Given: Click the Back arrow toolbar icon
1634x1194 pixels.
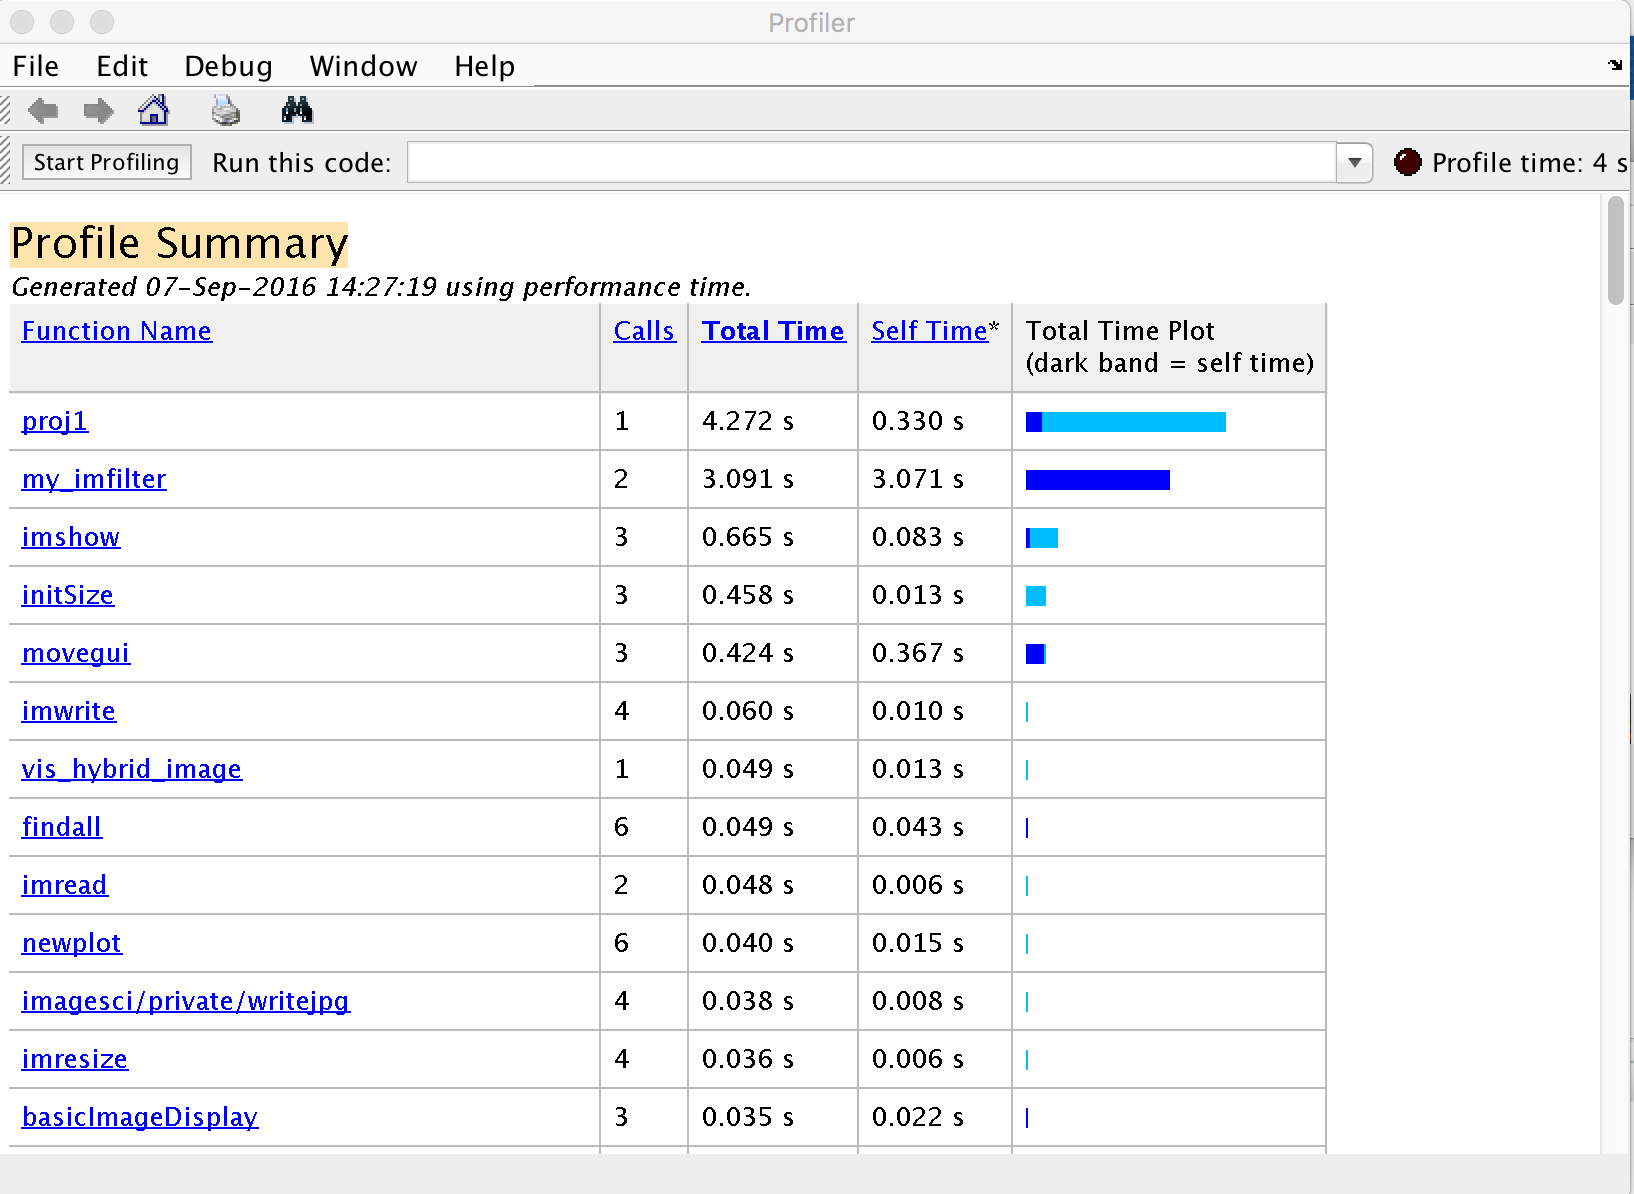Looking at the screenshot, I should [43, 110].
